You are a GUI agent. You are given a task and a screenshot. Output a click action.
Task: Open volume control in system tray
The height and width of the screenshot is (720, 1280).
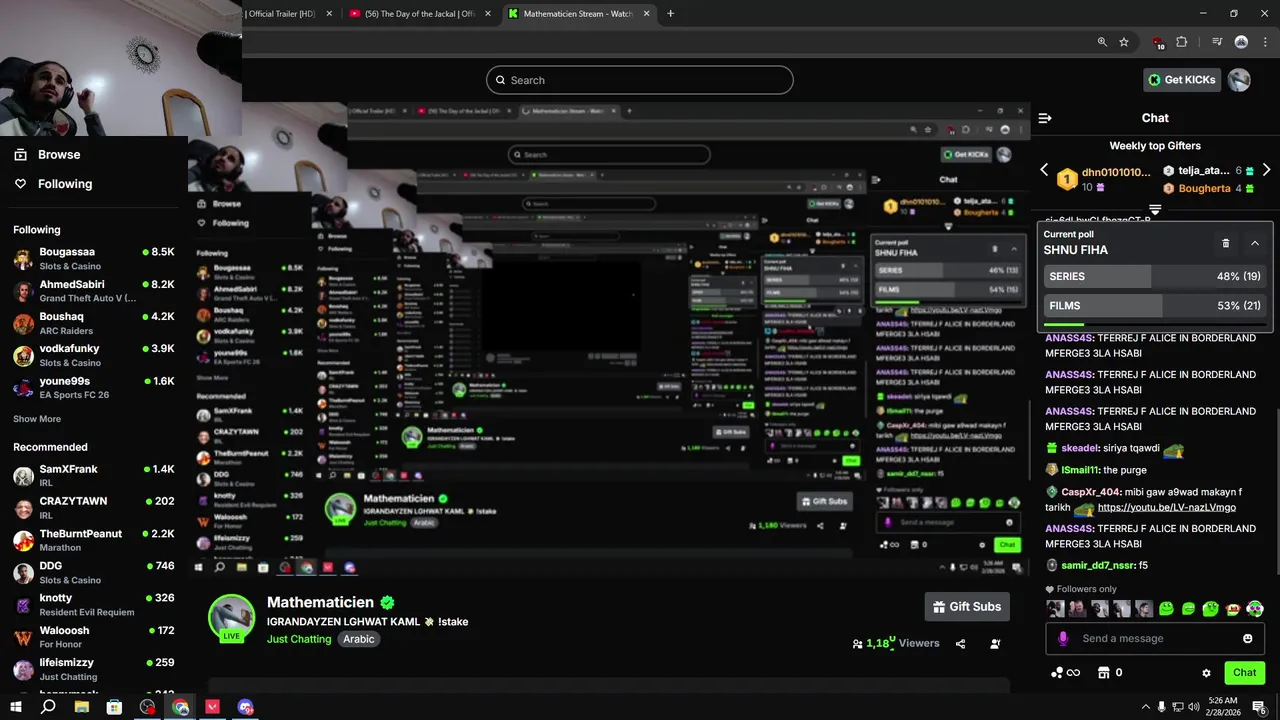1194,707
